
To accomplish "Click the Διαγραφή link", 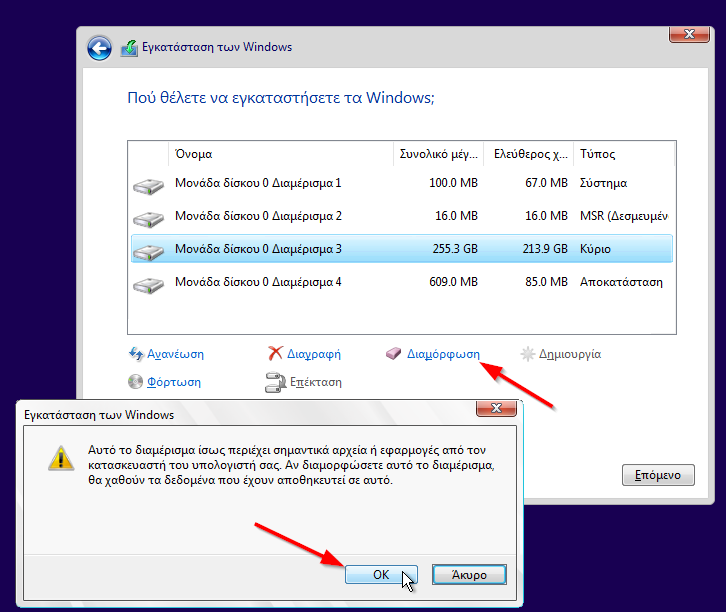I will [314, 354].
